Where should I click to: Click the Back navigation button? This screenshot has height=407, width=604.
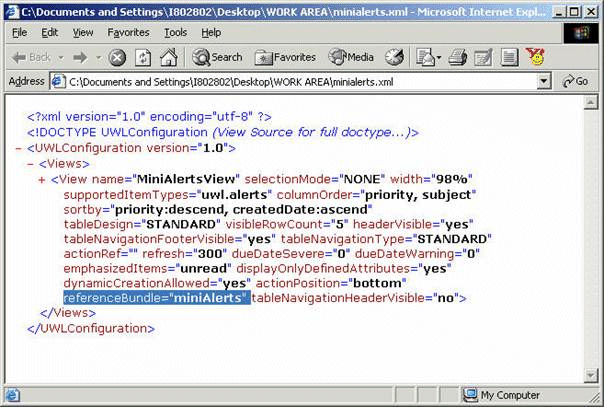tap(30, 57)
